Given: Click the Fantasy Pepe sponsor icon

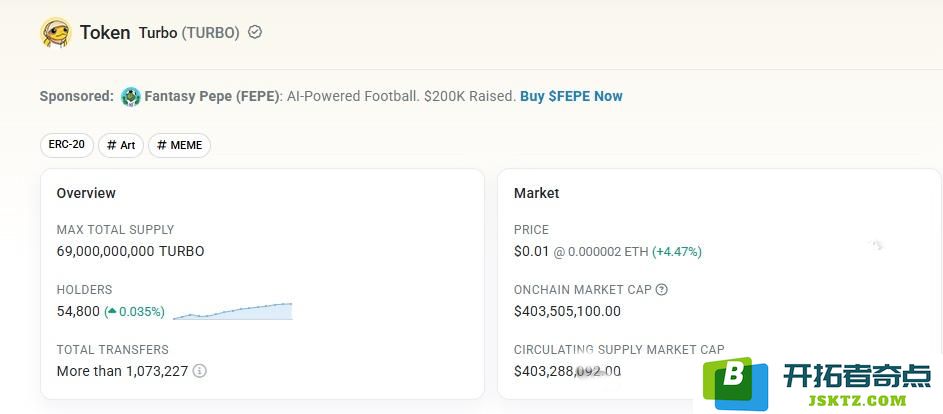Looking at the screenshot, I should click(131, 96).
